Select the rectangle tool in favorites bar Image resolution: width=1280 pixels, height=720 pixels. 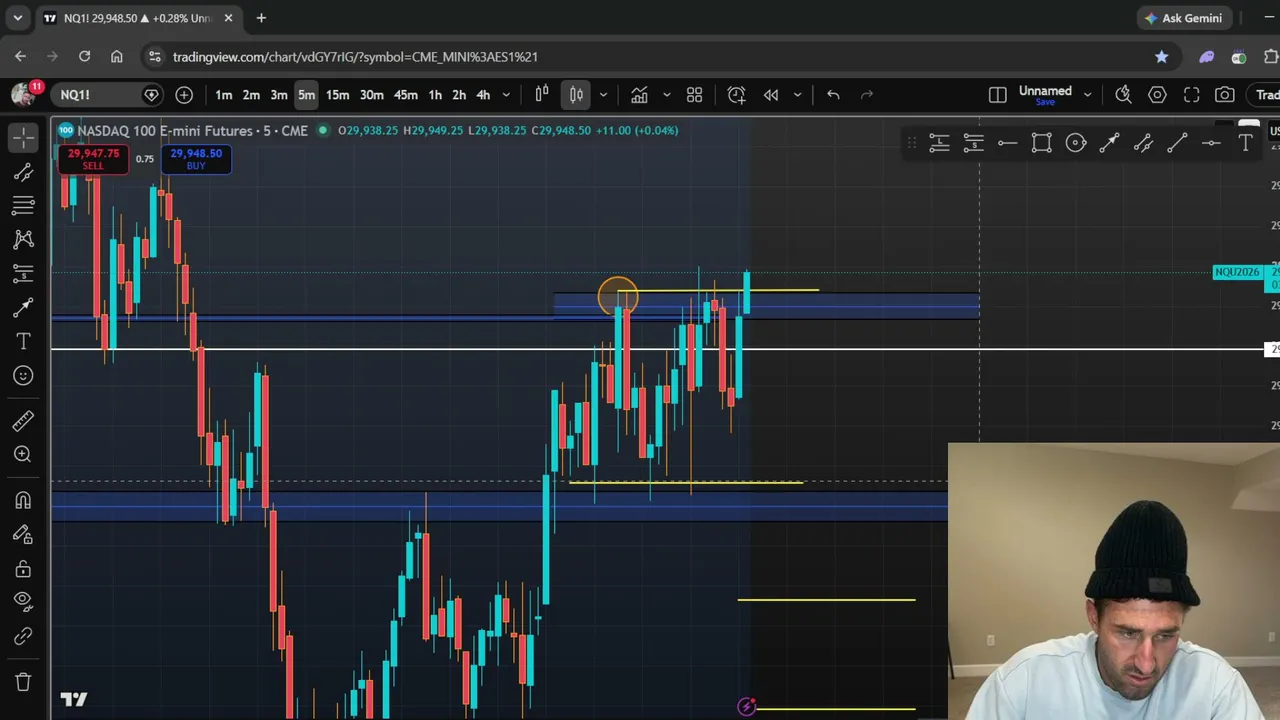(1041, 143)
